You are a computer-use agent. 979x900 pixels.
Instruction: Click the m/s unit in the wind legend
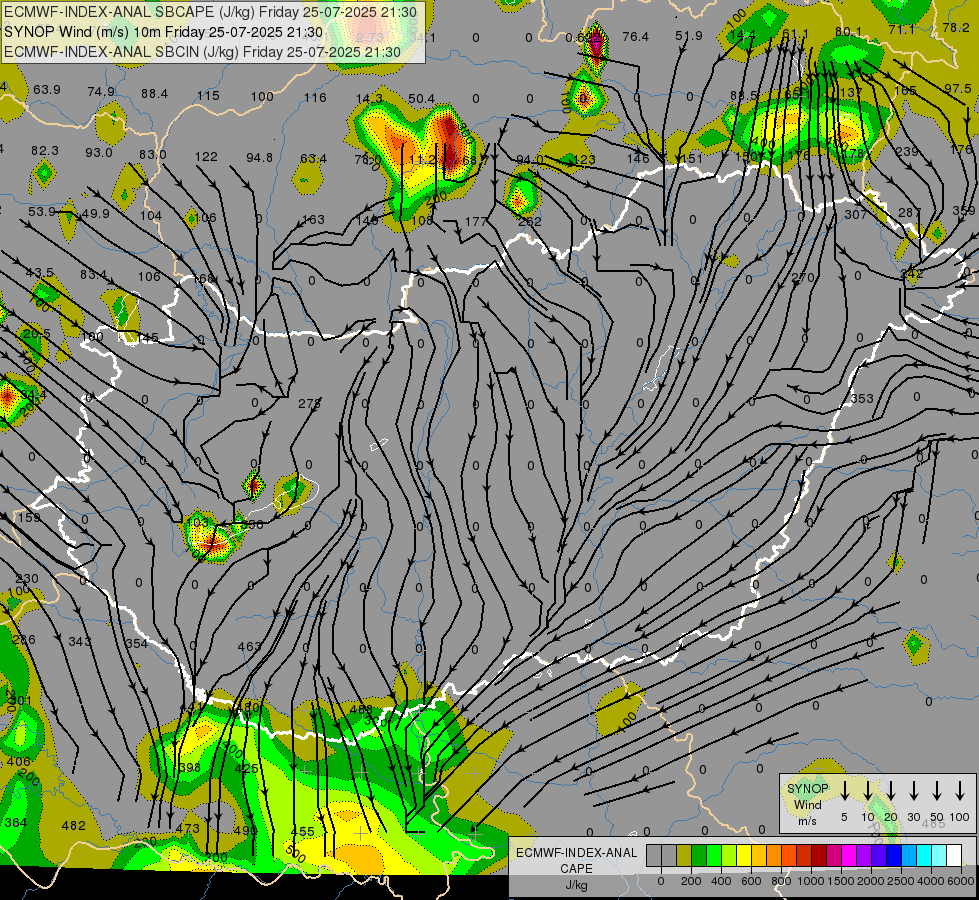(807, 821)
